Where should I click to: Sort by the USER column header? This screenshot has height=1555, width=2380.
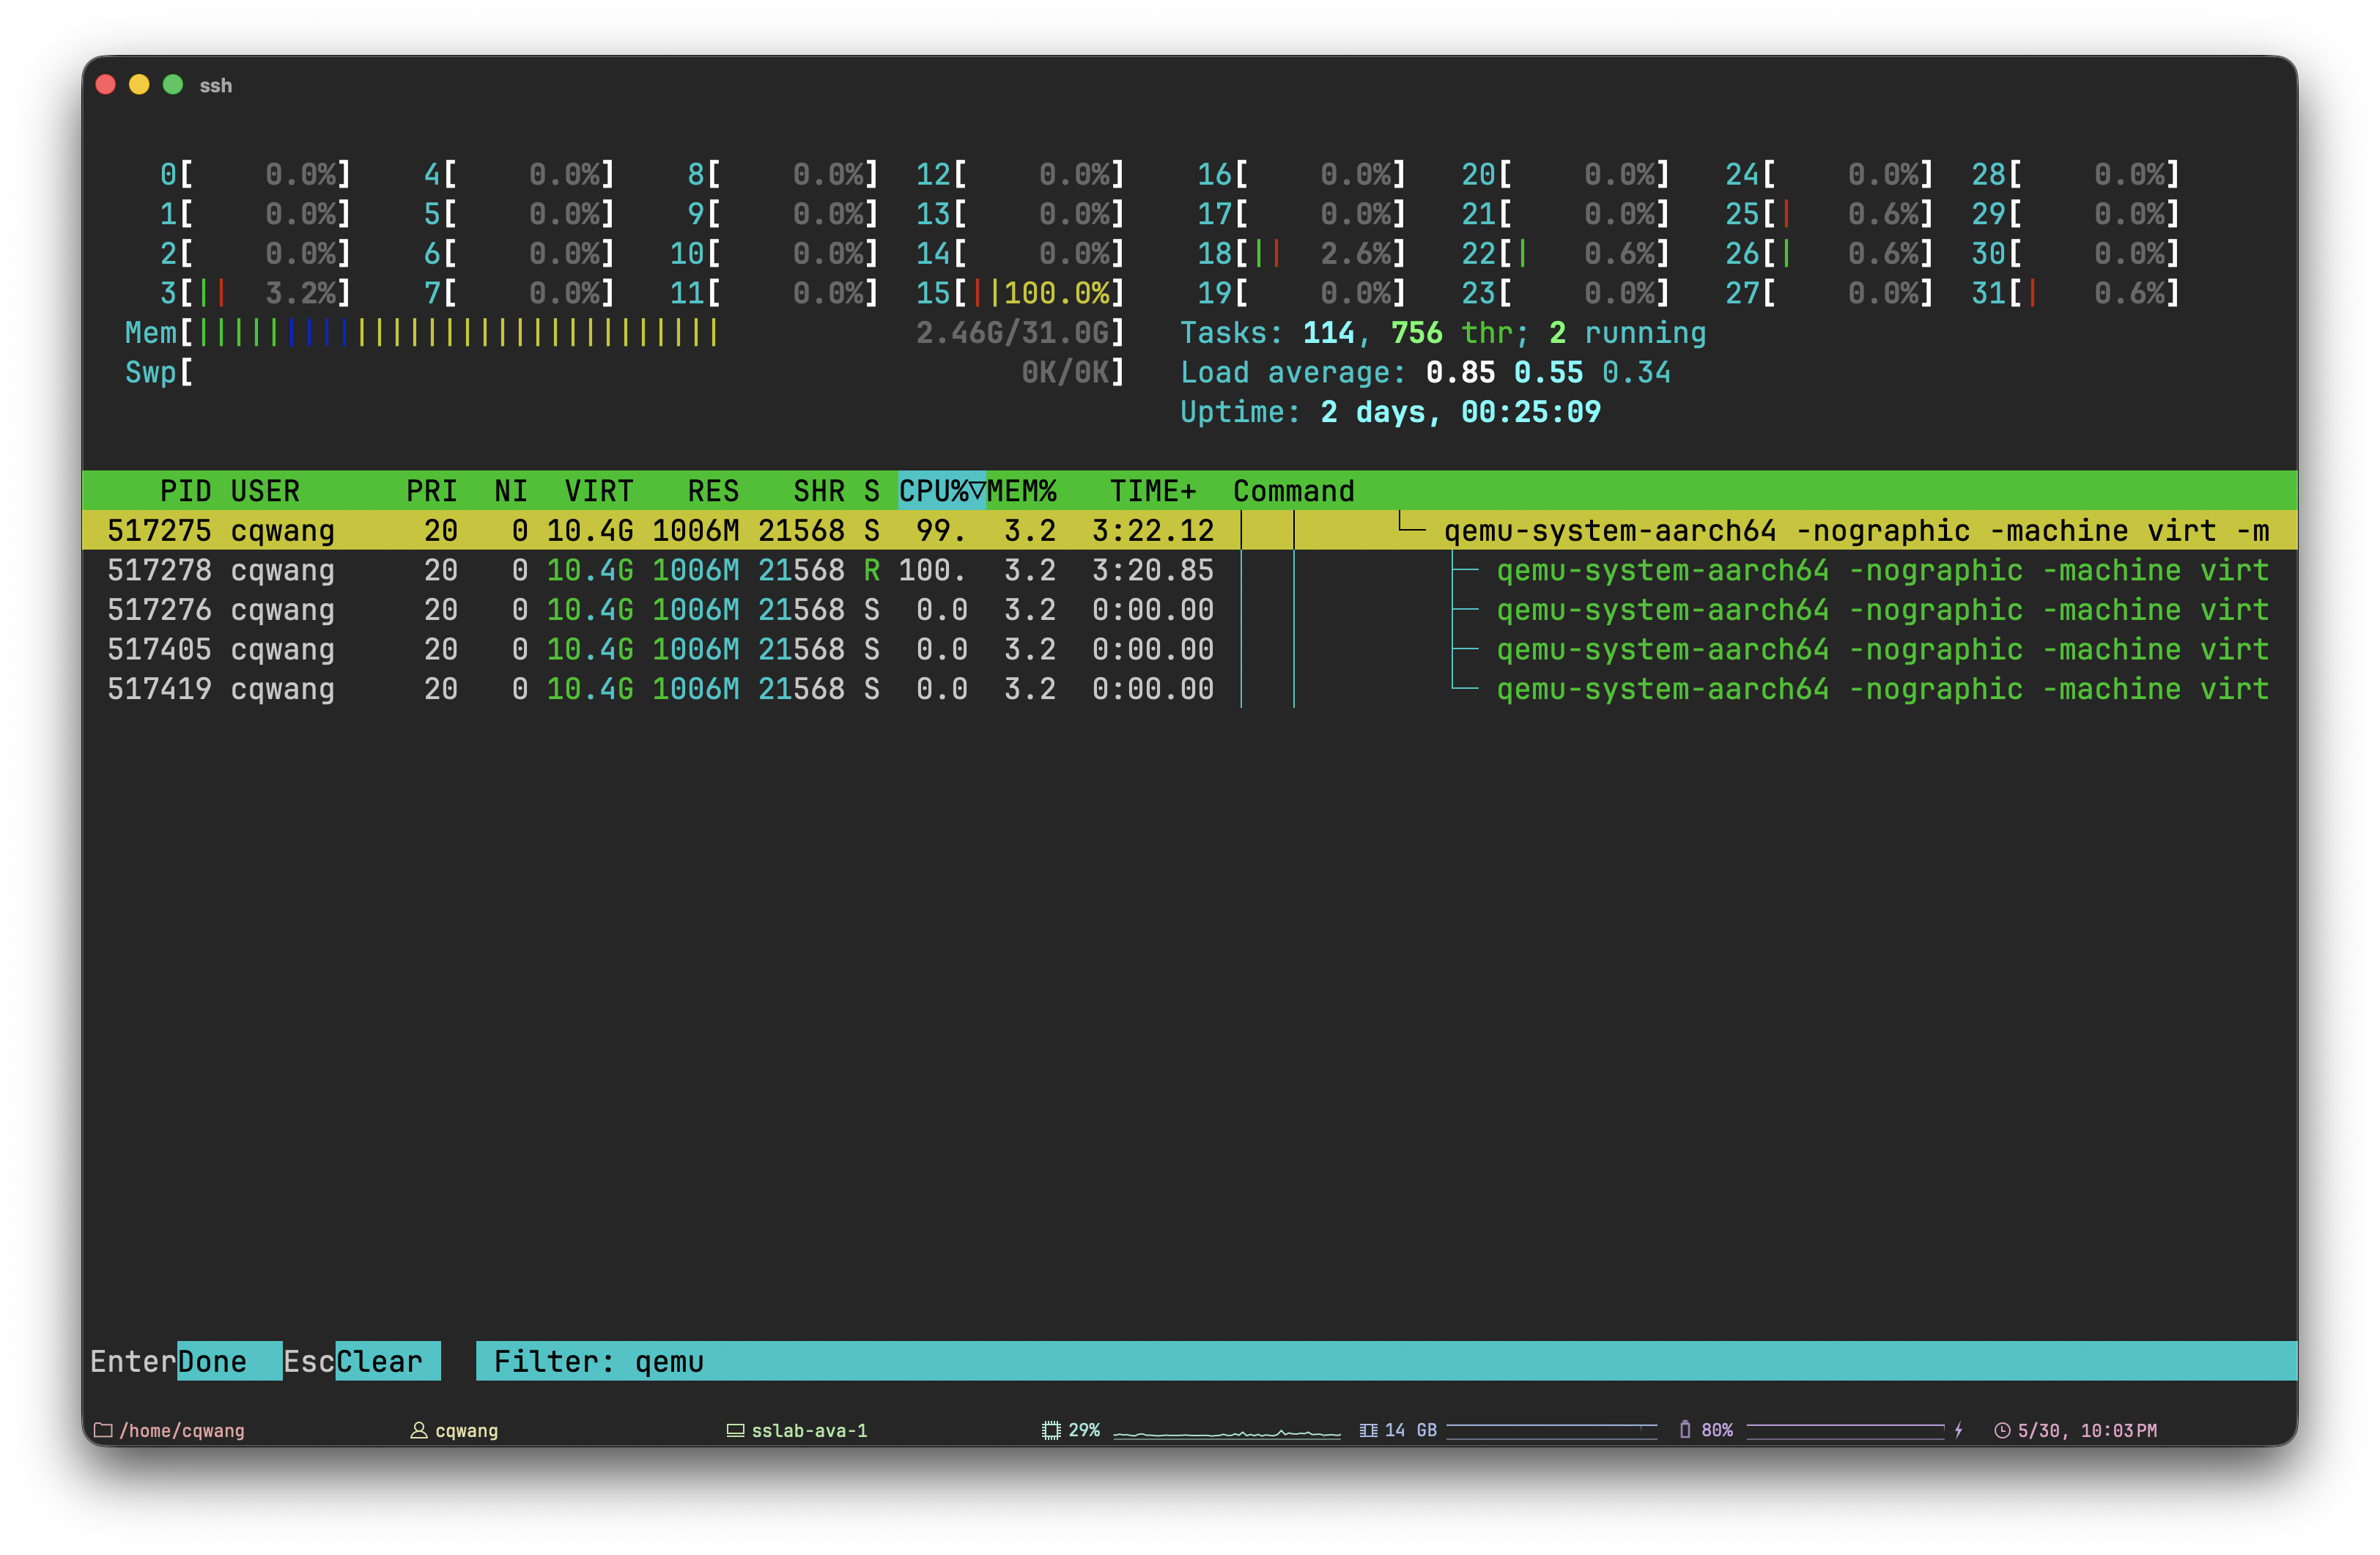pos(265,491)
